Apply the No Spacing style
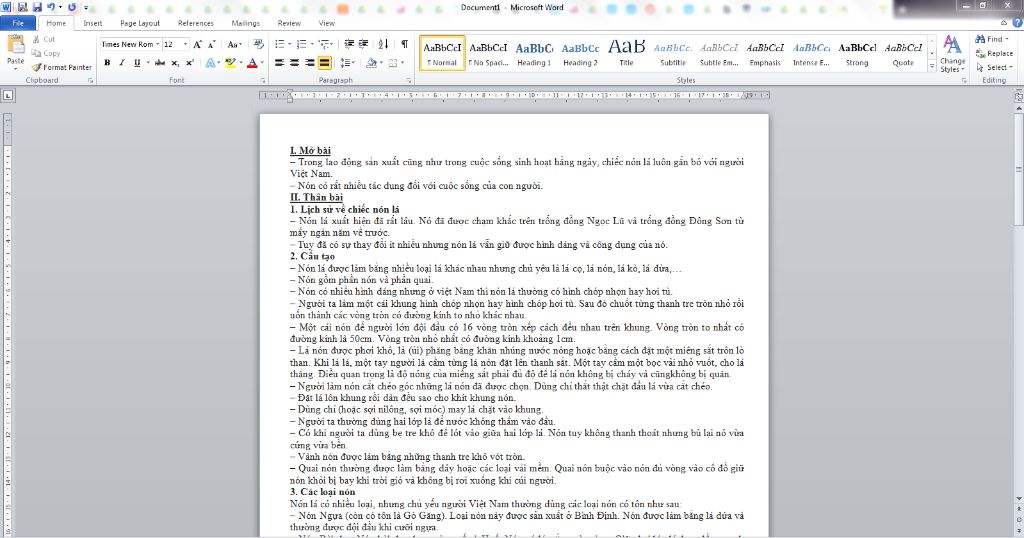This screenshot has width=1024, height=538. click(488, 53)
